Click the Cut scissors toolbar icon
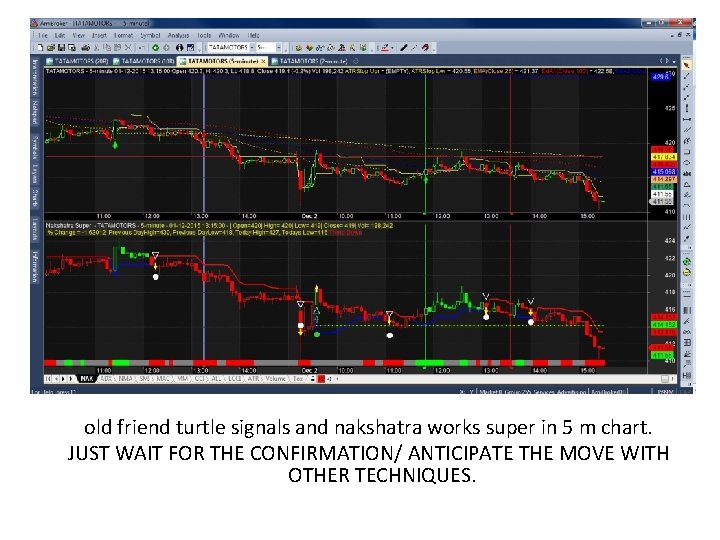 (96, 47)
